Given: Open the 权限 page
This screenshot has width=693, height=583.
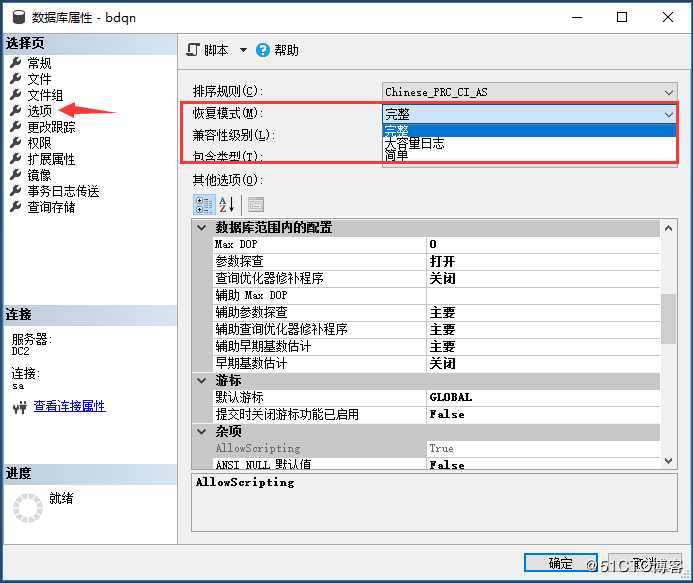Looking at the screenshot, I should pyautogui.click(x=39, y=143).
